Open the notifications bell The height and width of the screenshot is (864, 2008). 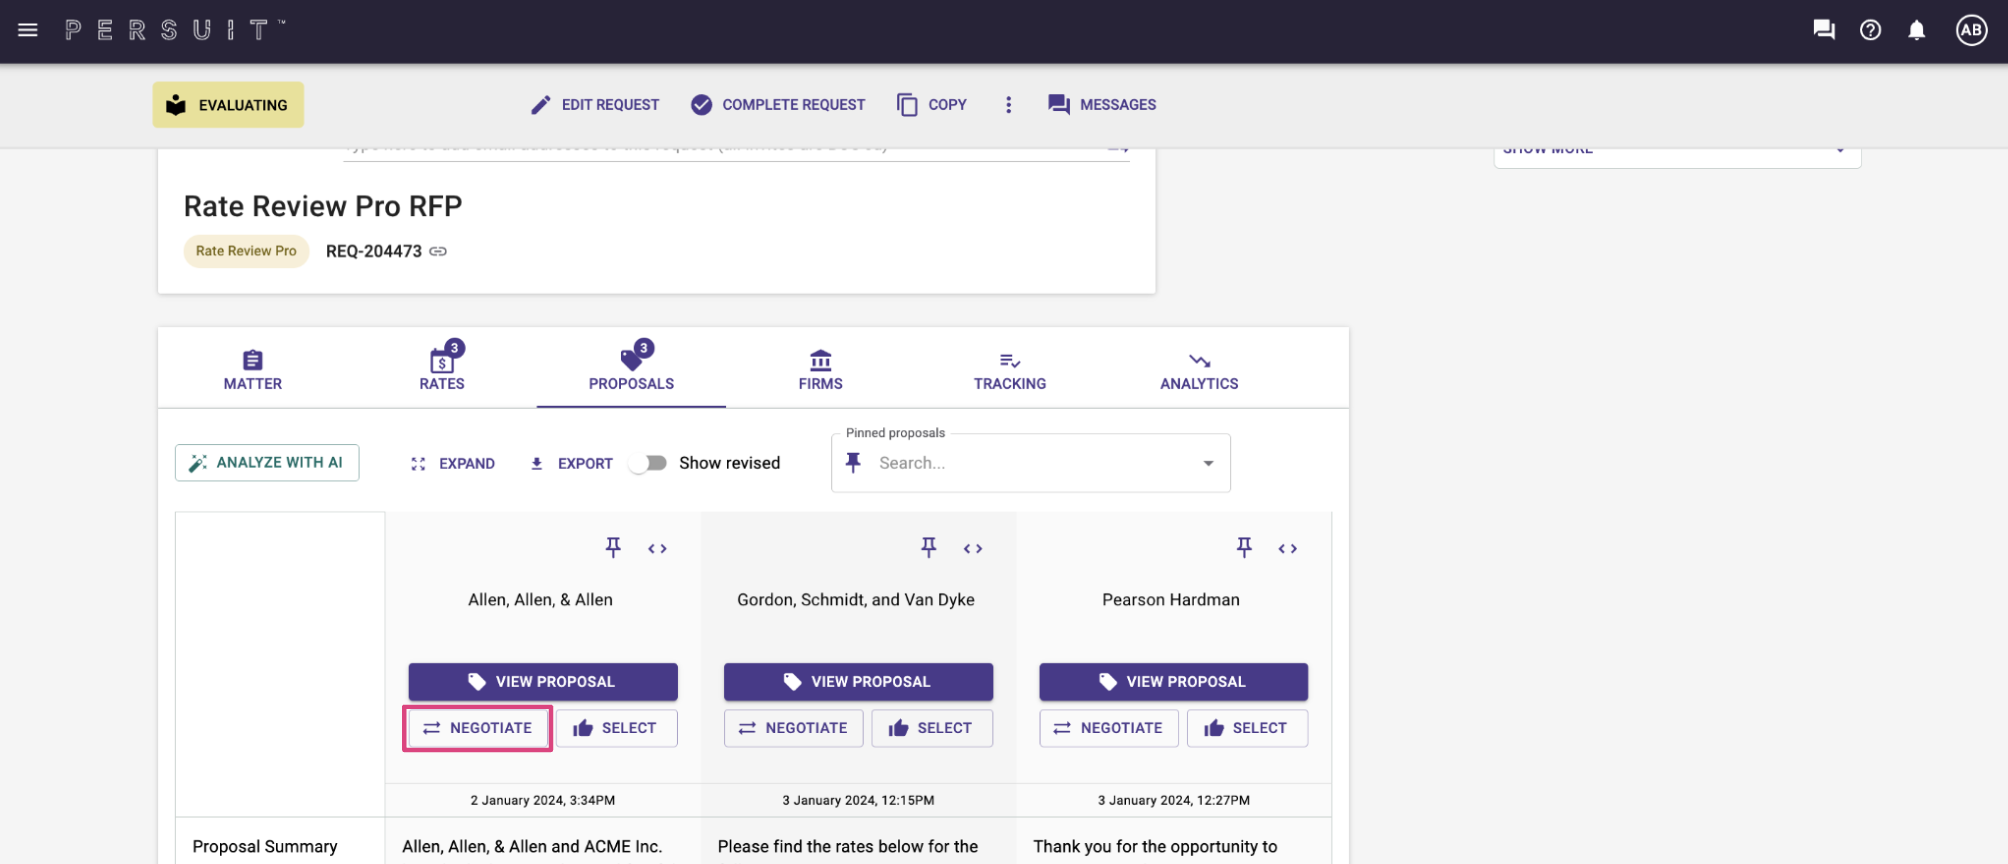coord(1916,30)
